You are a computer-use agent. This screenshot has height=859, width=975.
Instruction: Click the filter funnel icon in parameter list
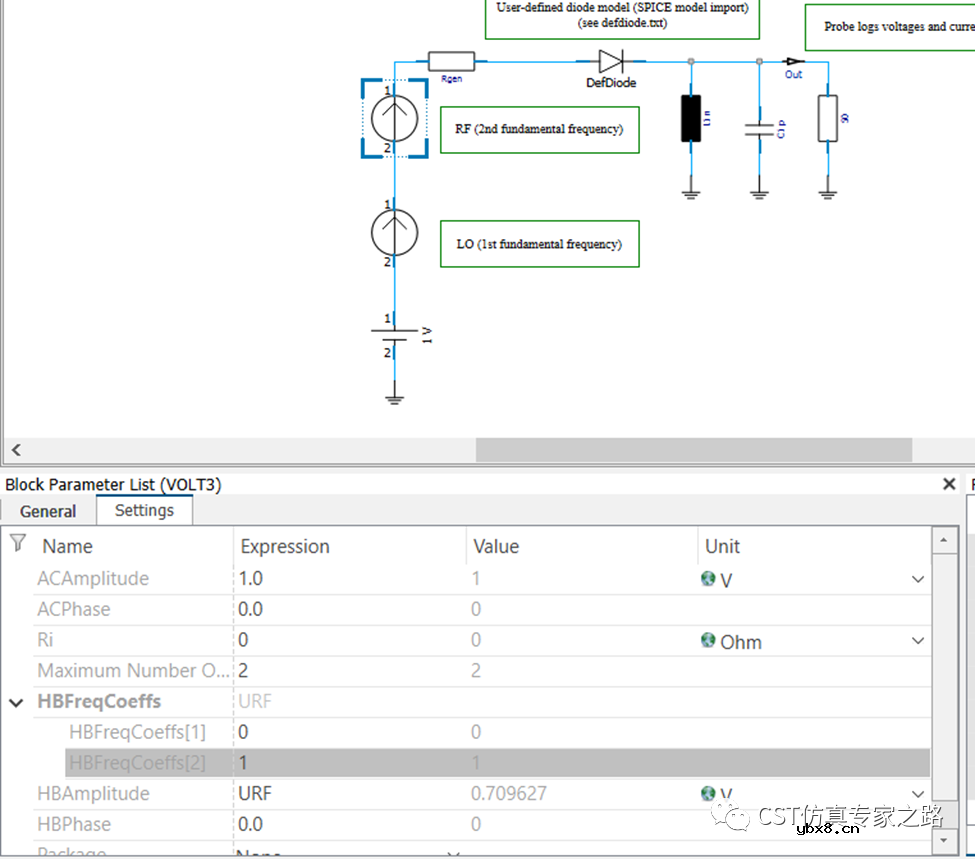[17, 543]
